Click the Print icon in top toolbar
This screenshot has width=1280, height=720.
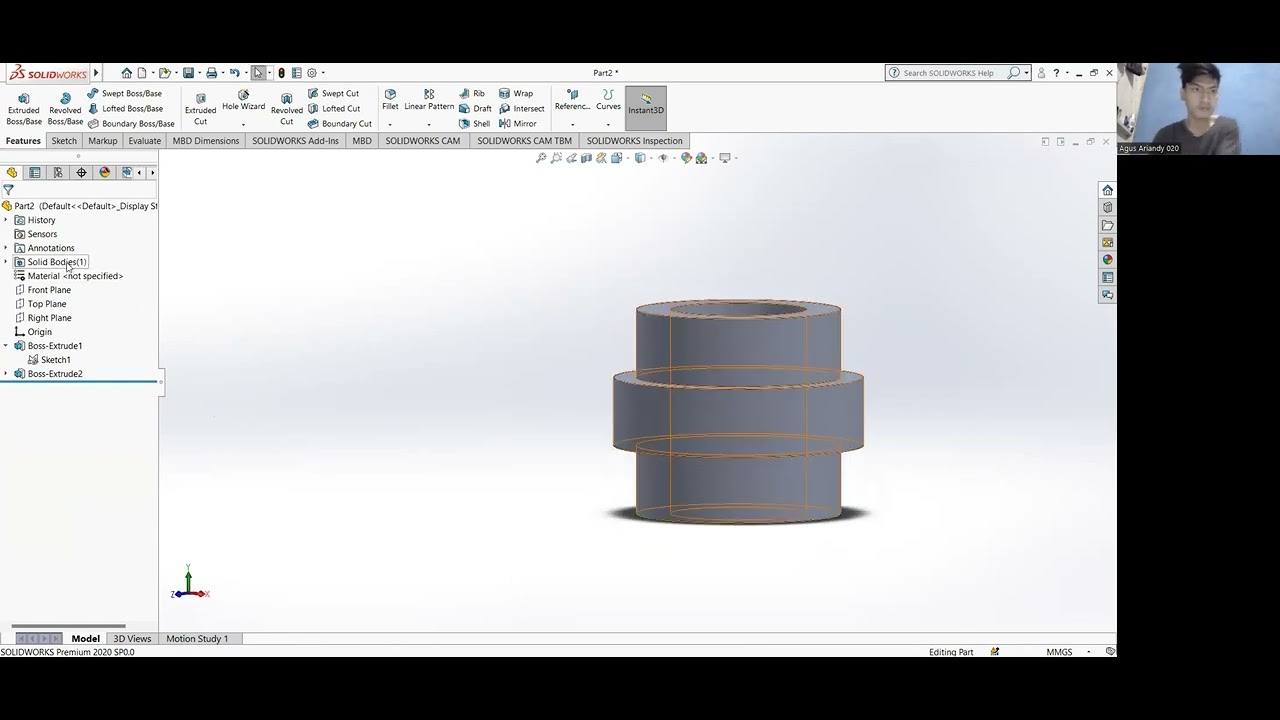tap(211, 73)
